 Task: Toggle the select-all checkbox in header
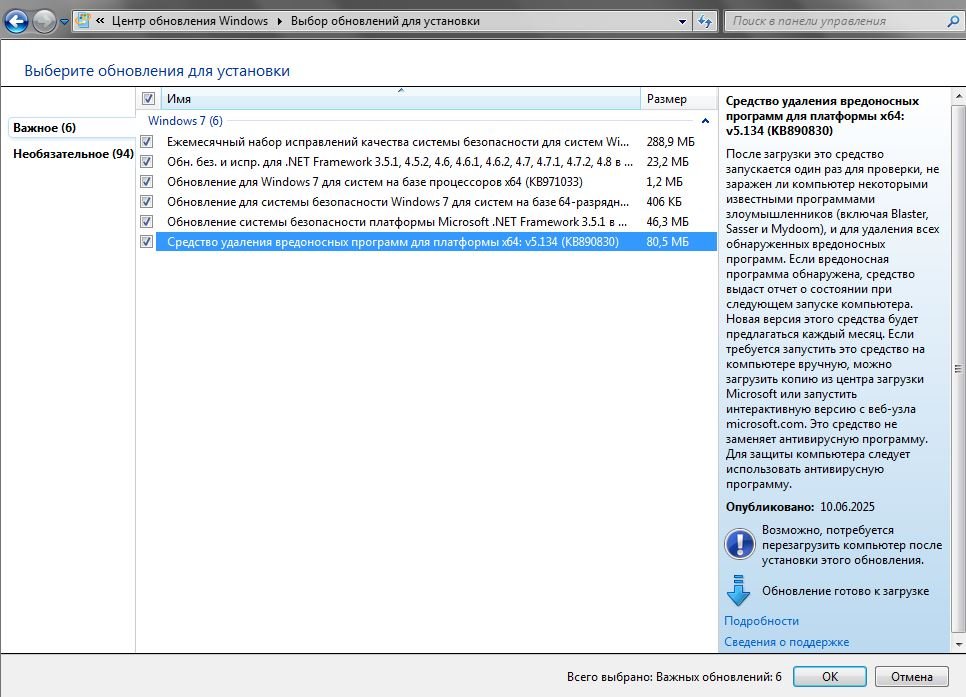point(148,99)
